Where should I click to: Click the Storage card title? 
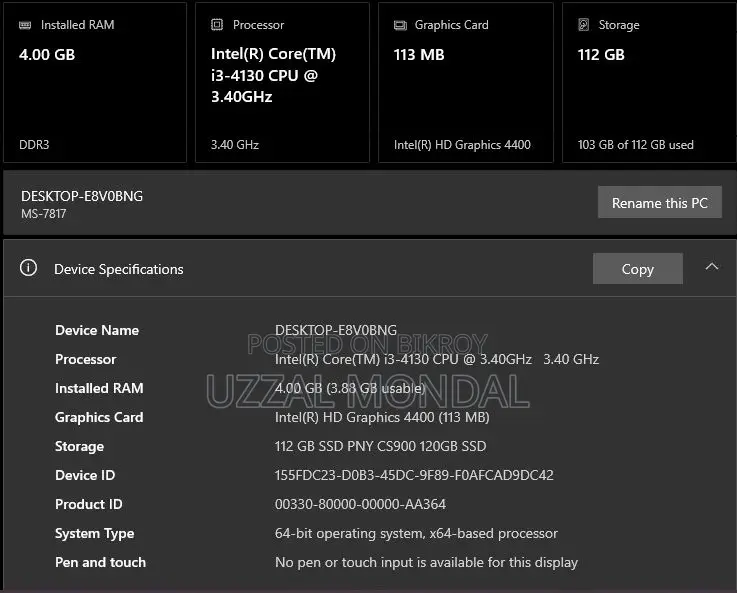pyautogui.click(x=619, y=25)
